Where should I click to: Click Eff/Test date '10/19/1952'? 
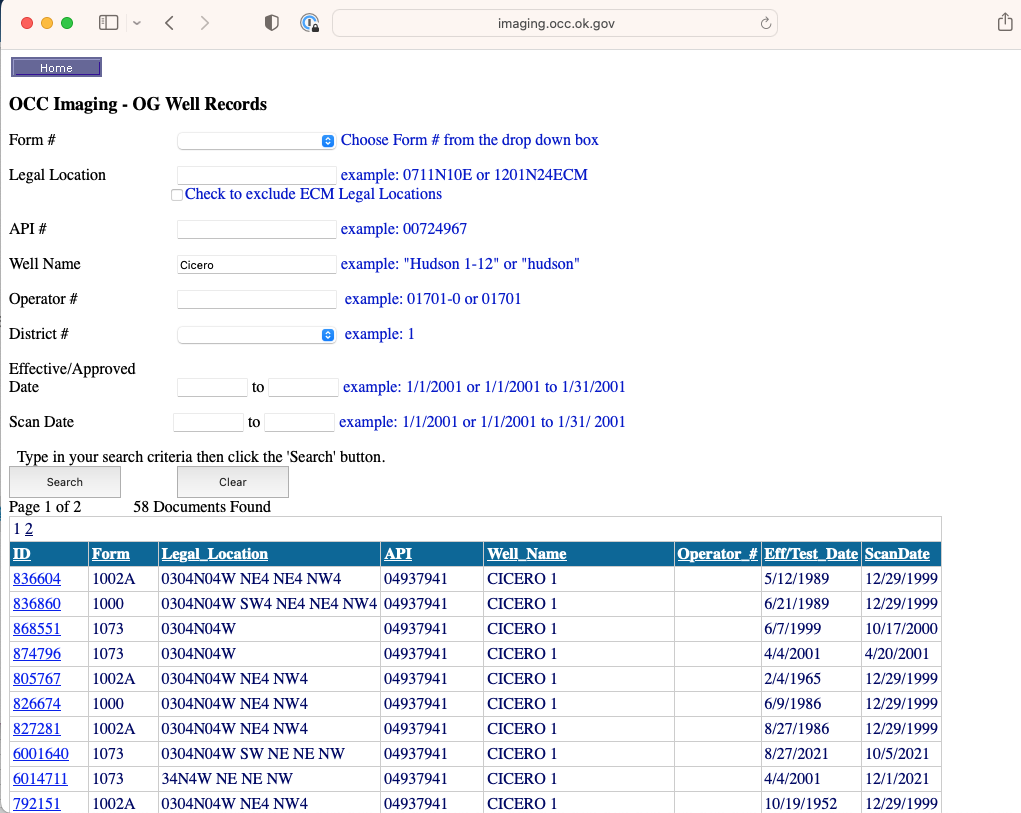800,804
